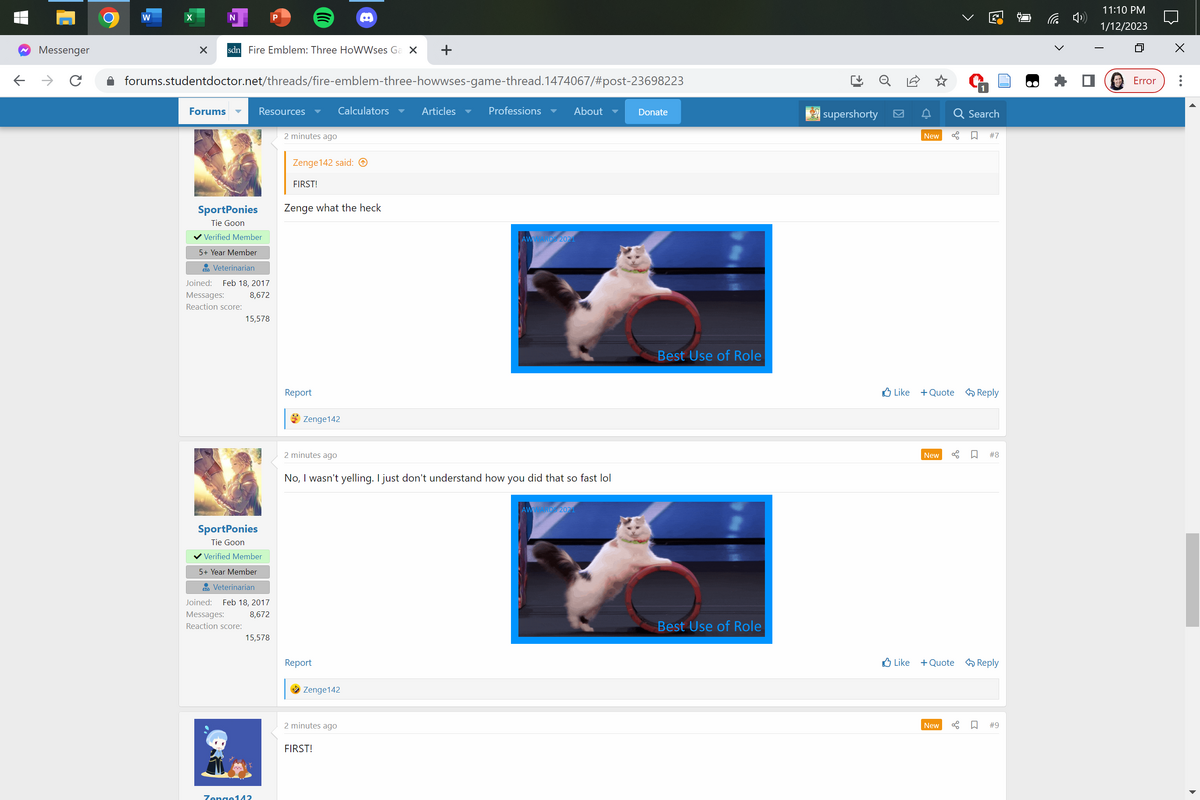
Task: Open Spotify from the taskbar
Action: point(322,17)
